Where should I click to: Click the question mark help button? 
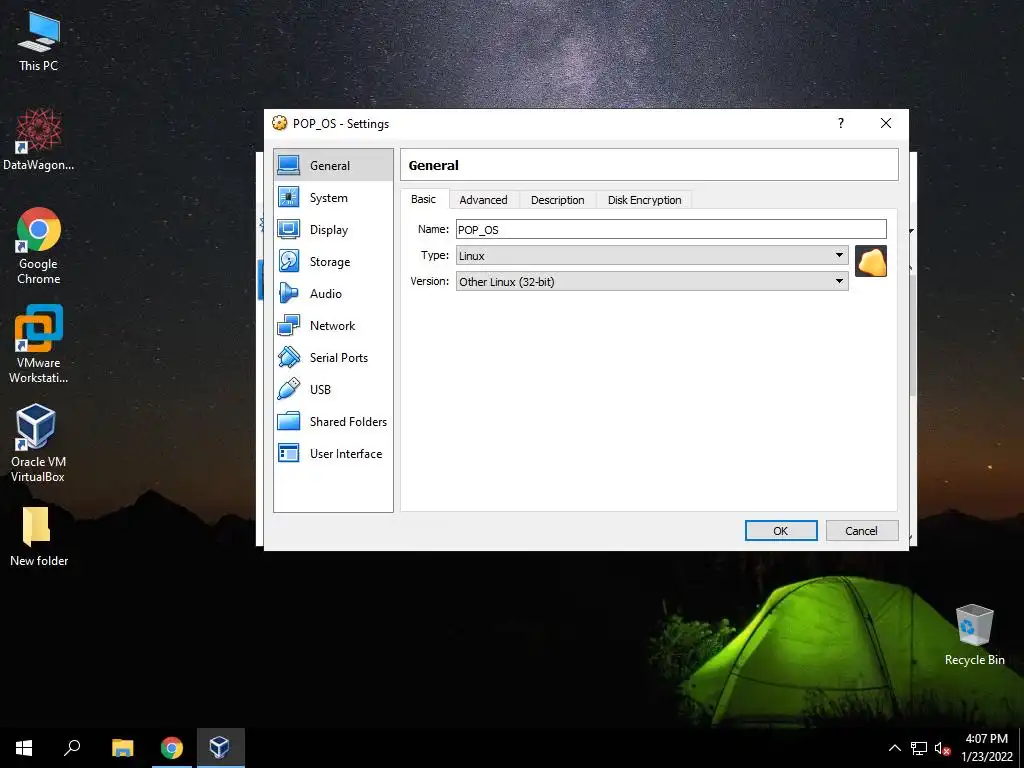click(840, 123)
